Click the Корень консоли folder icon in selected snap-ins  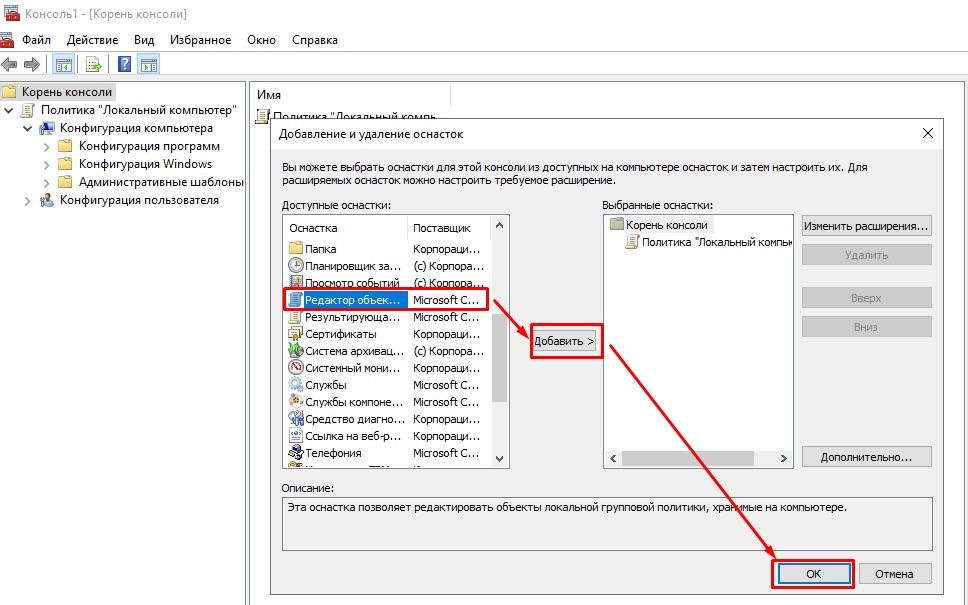pos(616,224)
